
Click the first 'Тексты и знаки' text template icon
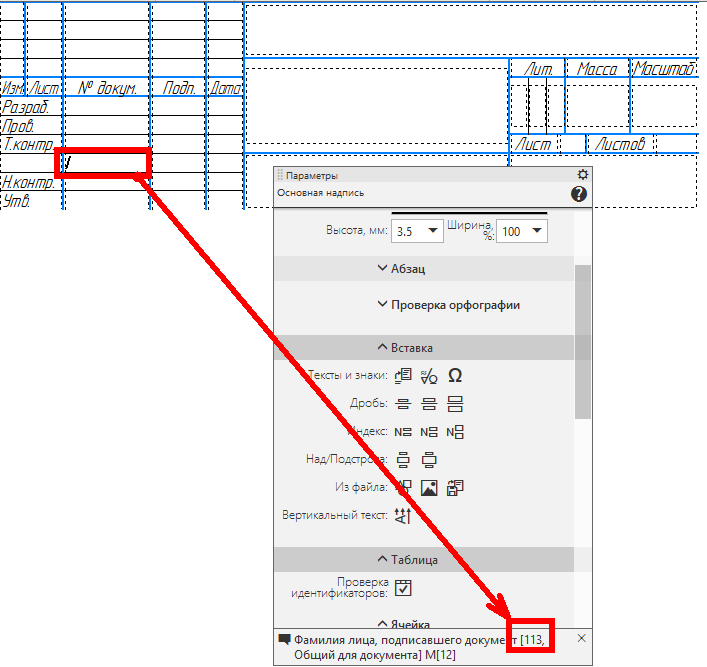(403, 376)
